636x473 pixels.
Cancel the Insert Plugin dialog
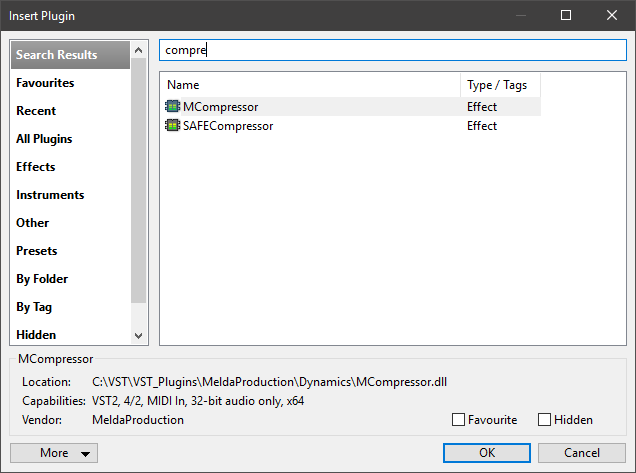click(x=582, y=453)
